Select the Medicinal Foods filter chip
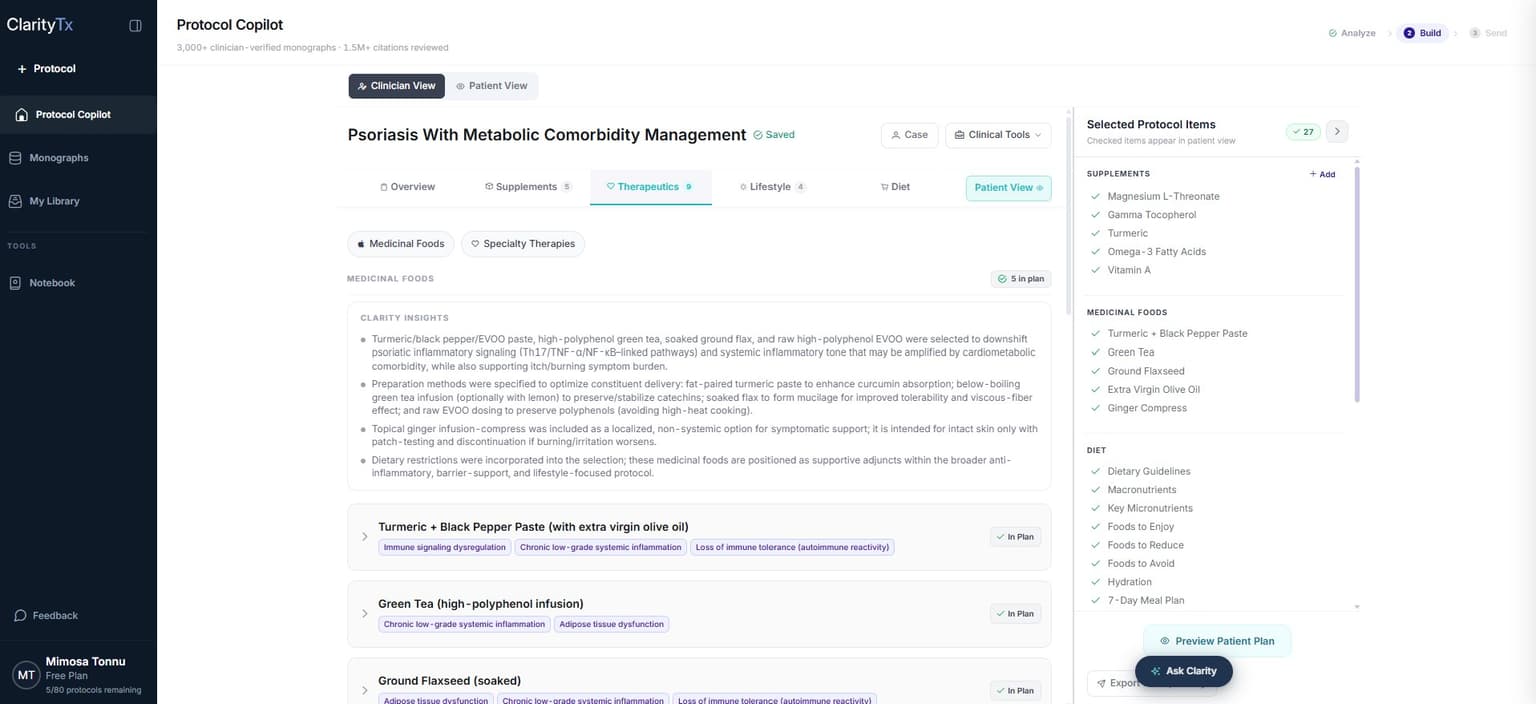Viewport: 1536px width, 704px height. [x=401, y=244]
